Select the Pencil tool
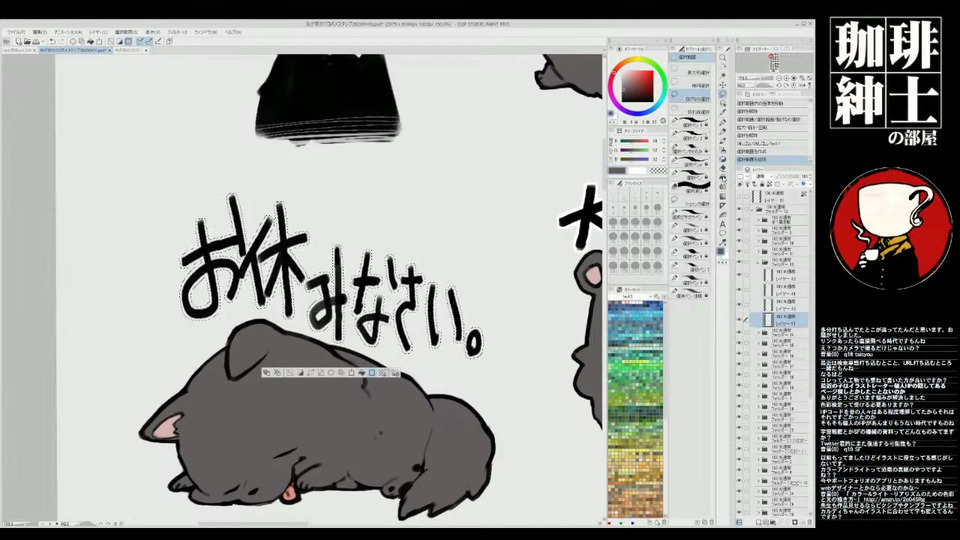The image size is (960, 540). point(722,131)
